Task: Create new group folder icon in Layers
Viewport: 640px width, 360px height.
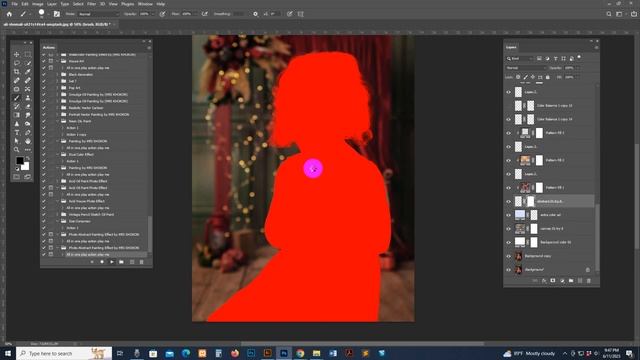Action: tap(571, 281)
